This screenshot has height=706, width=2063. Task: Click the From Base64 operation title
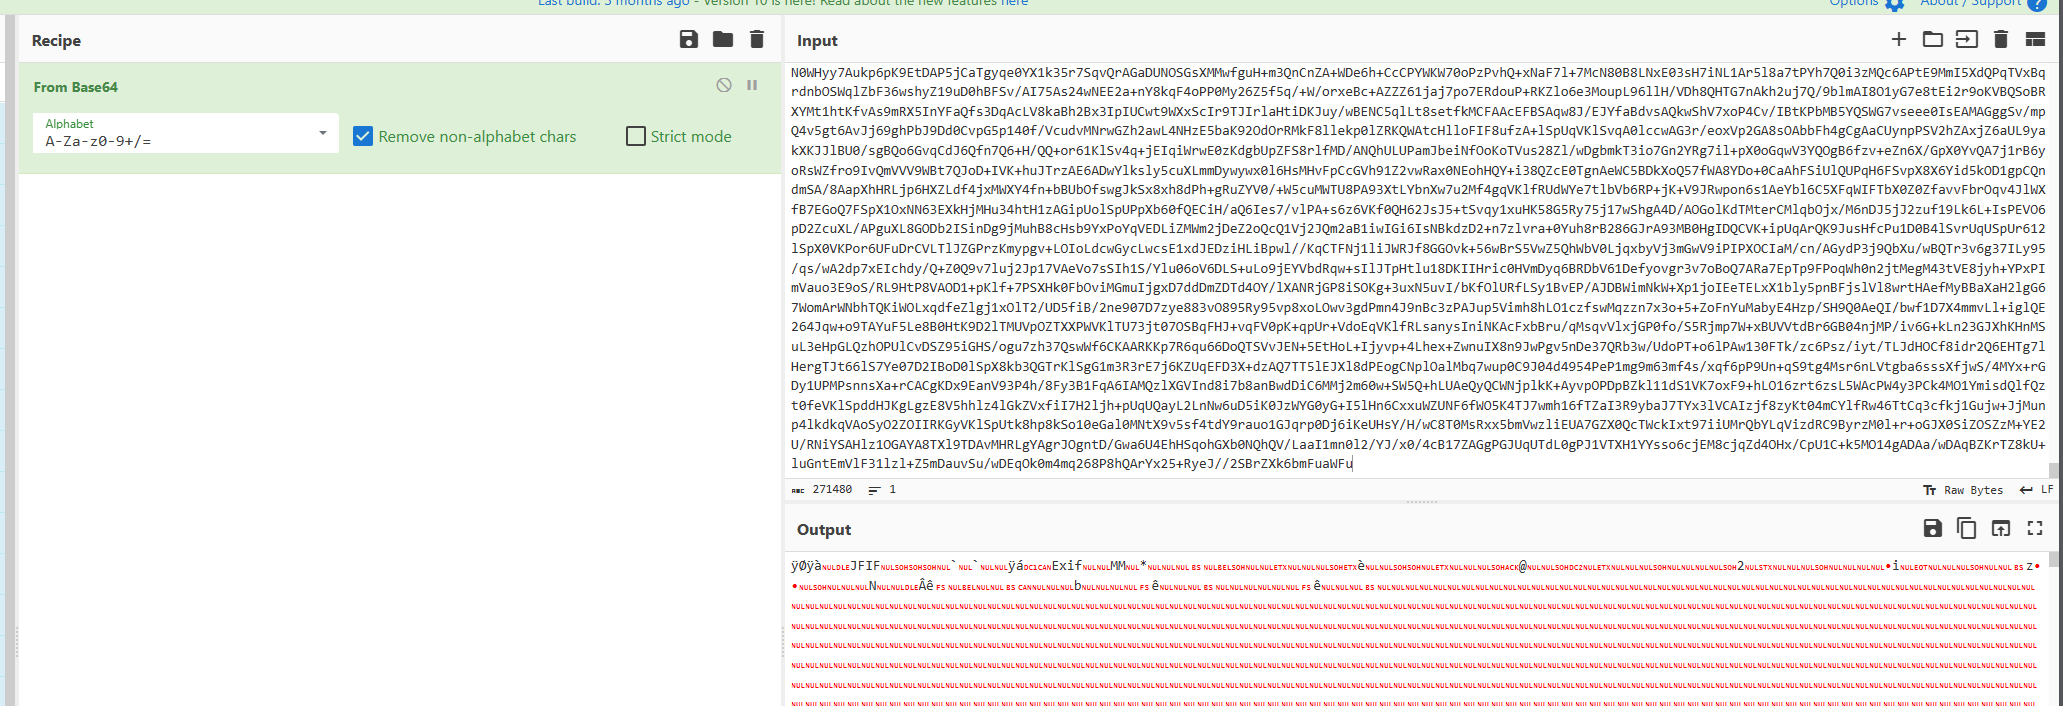click(76, 87)
